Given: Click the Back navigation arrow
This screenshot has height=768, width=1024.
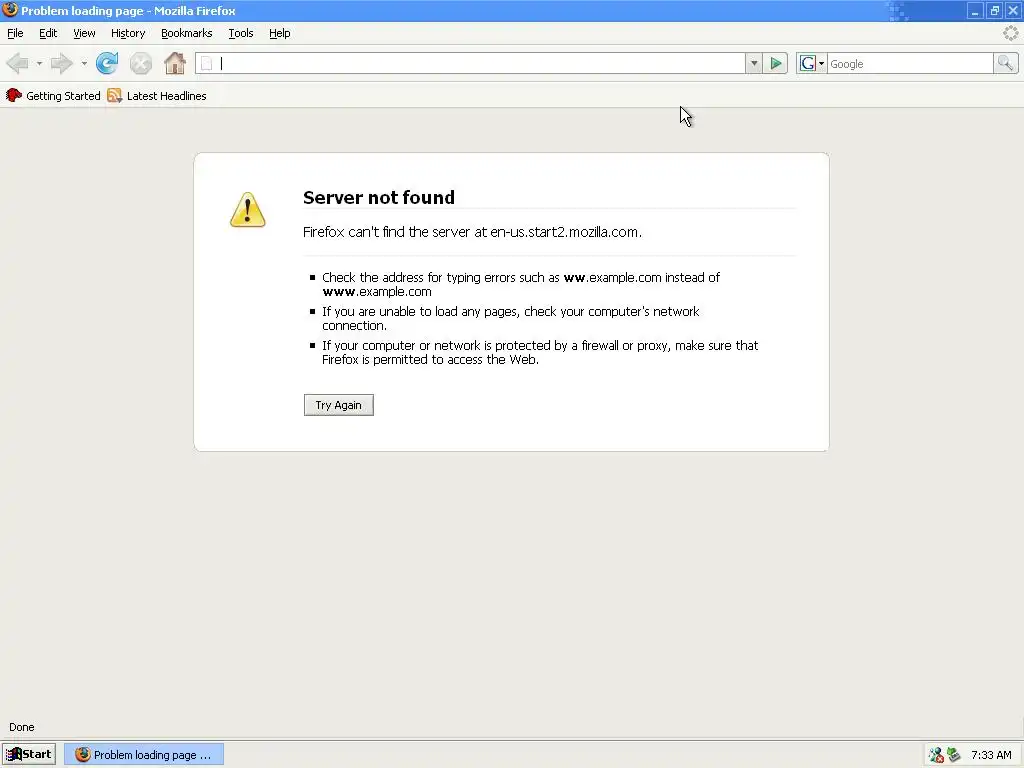Looking at the screenshot, I should coord(18,63).
